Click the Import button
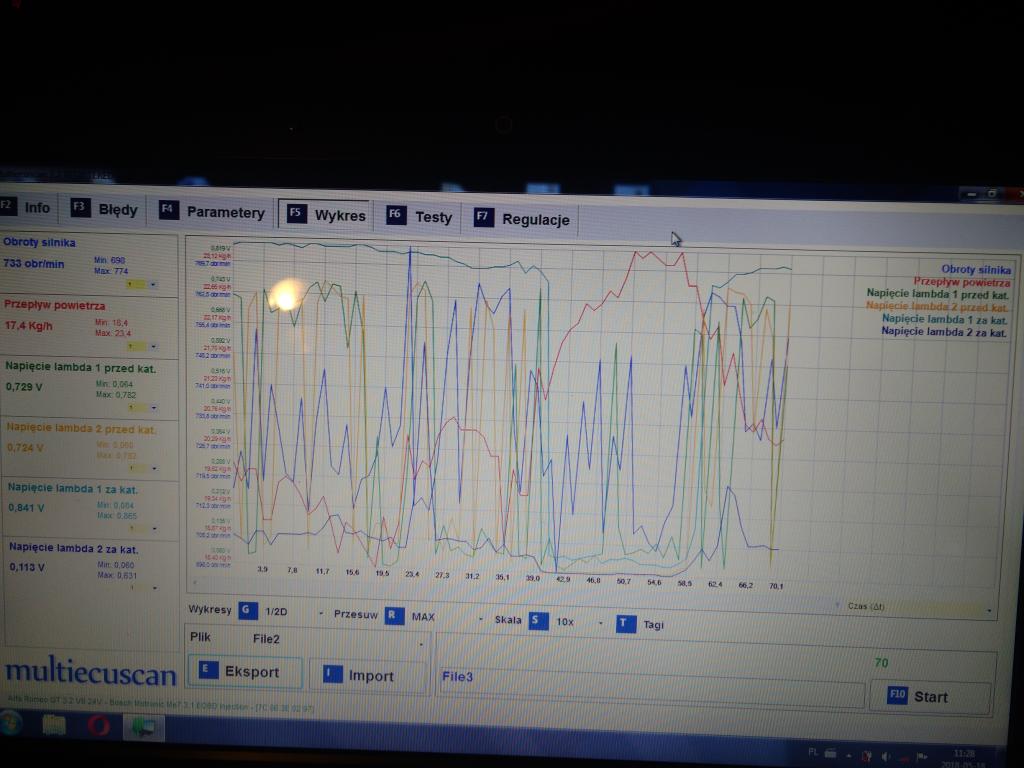1024x768 pixels. (368, 675)
